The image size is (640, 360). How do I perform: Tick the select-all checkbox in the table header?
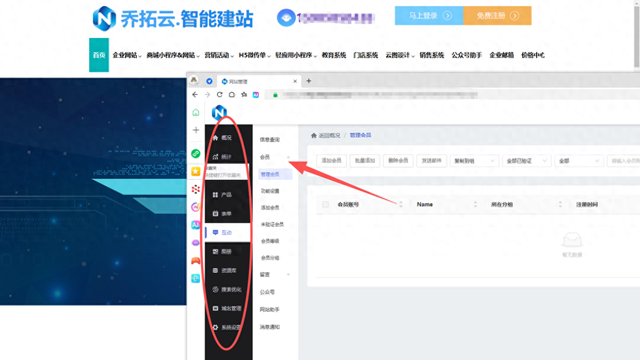point(325,204)
